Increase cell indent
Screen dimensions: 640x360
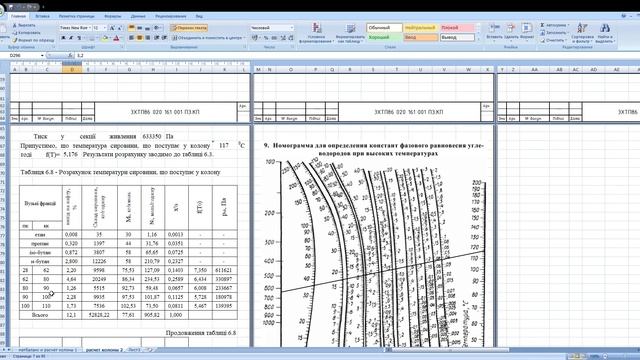(x=164, y=38)
